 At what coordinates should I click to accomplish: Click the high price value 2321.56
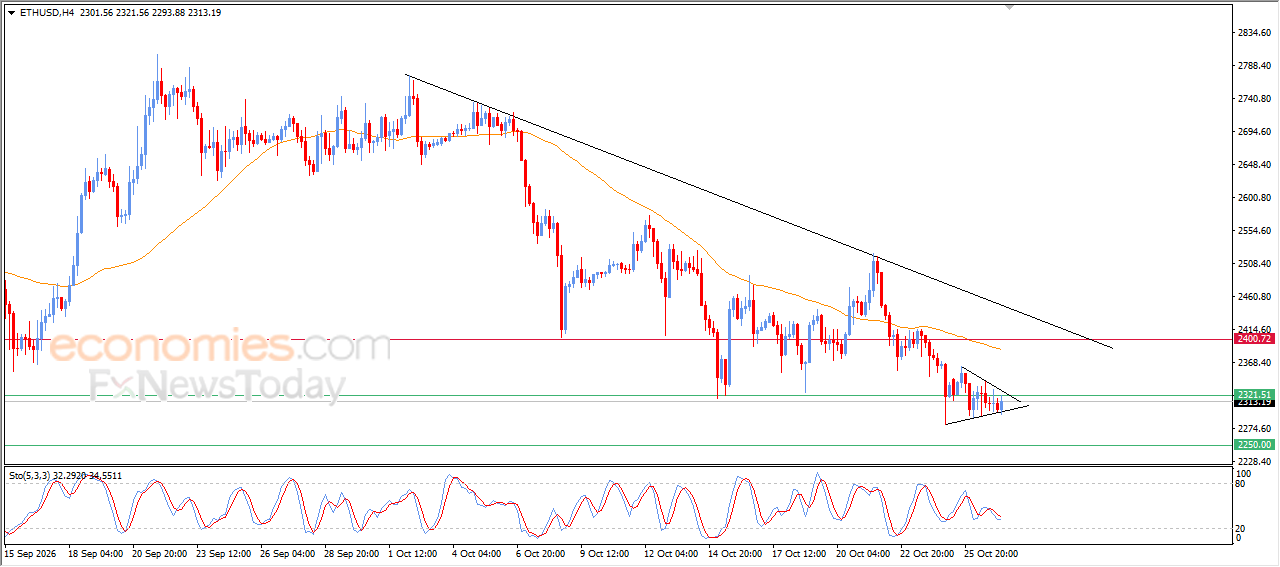[x=131, y=13]
